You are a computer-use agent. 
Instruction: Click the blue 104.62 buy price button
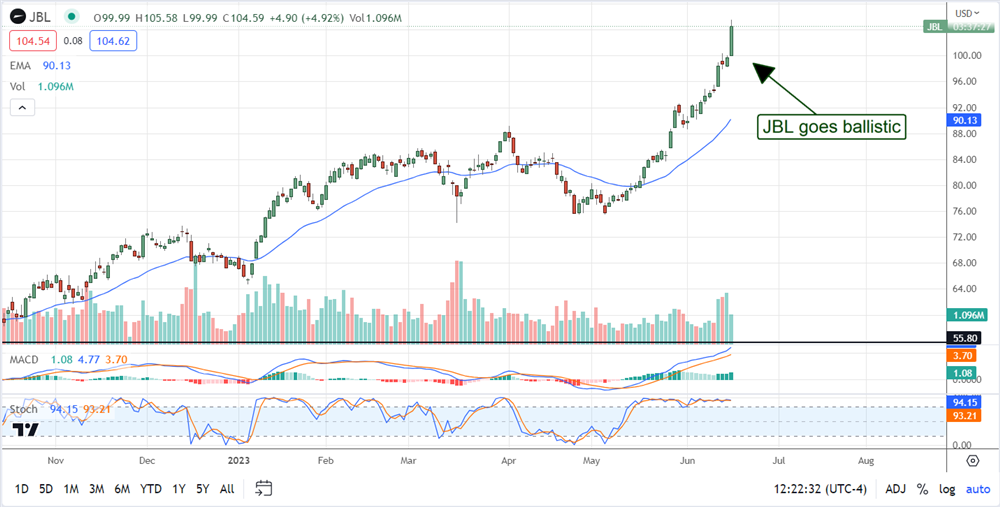[x=115, y=41]
